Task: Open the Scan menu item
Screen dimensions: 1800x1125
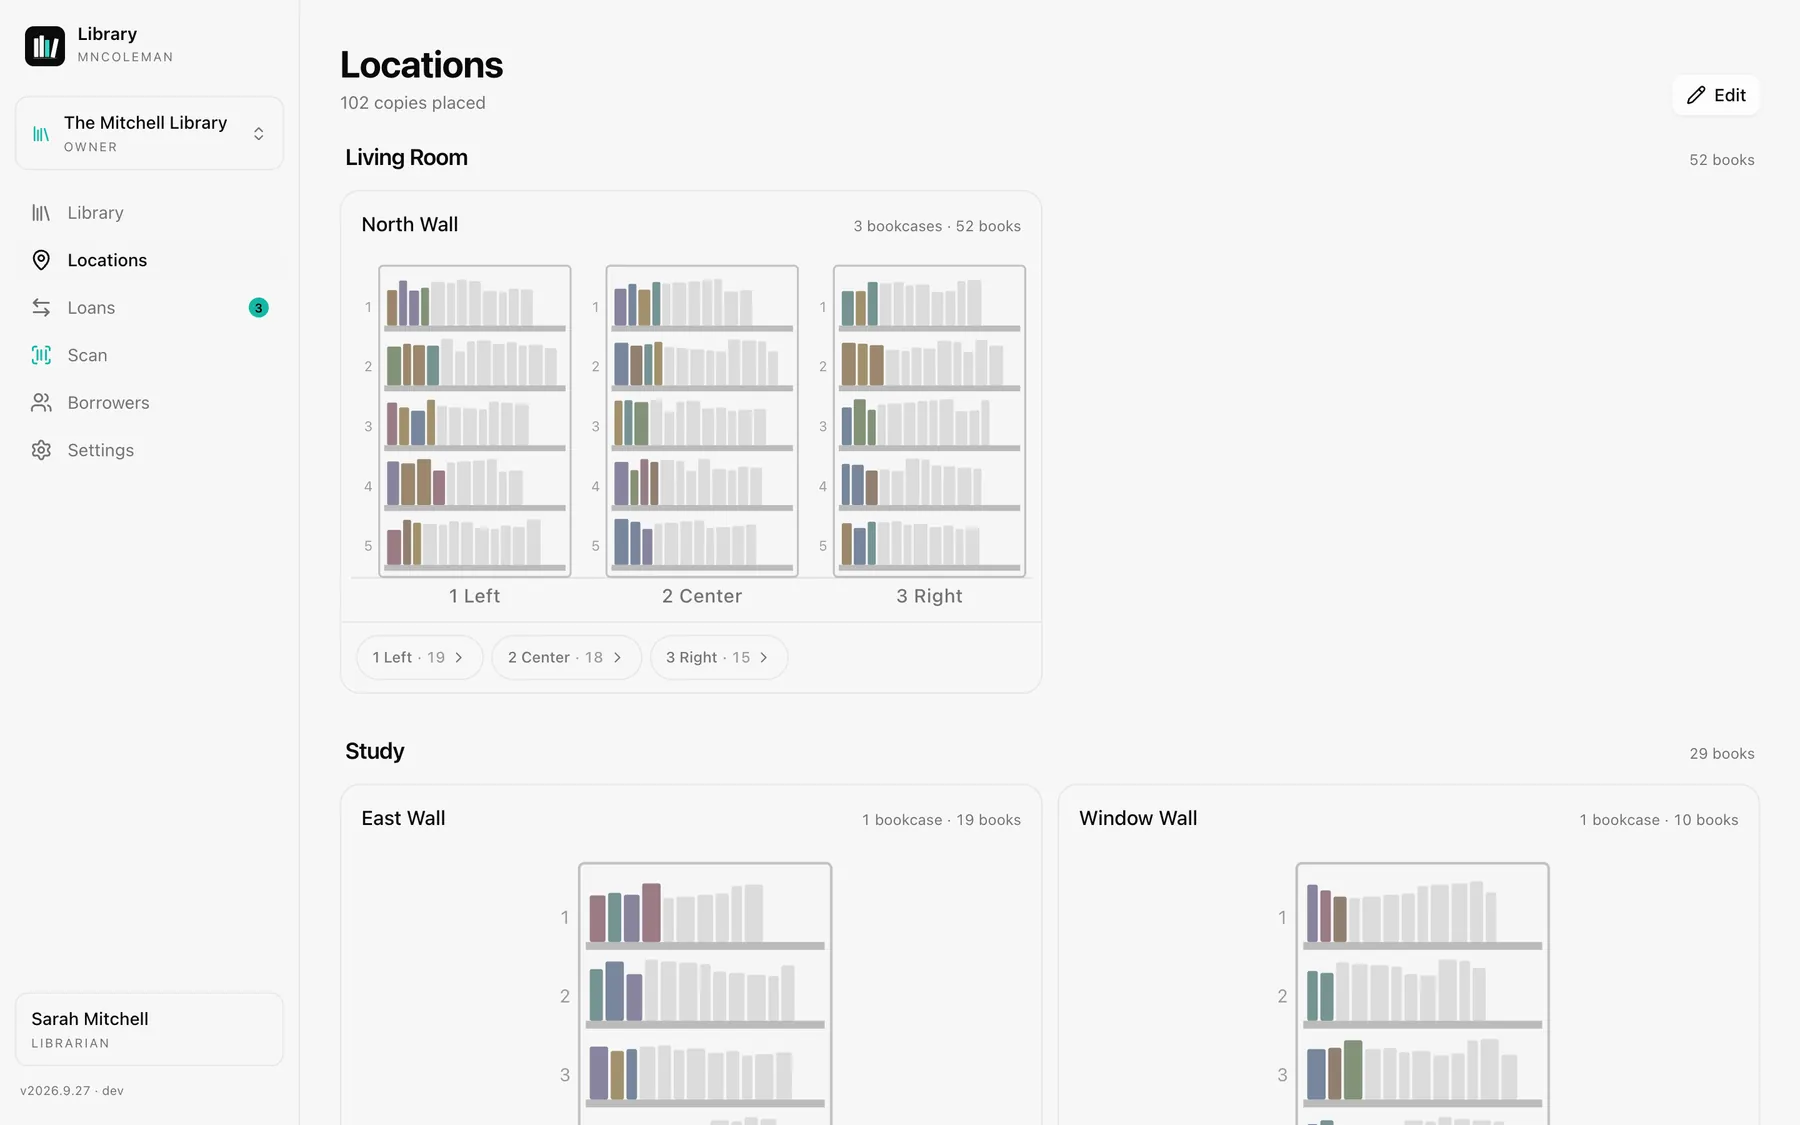Action: tap(150, 355)
